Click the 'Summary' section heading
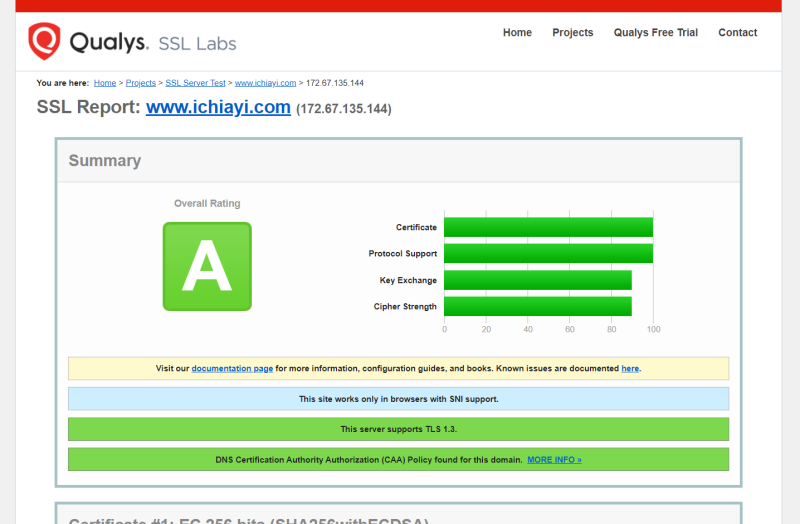800x524 pixels. 105,161
